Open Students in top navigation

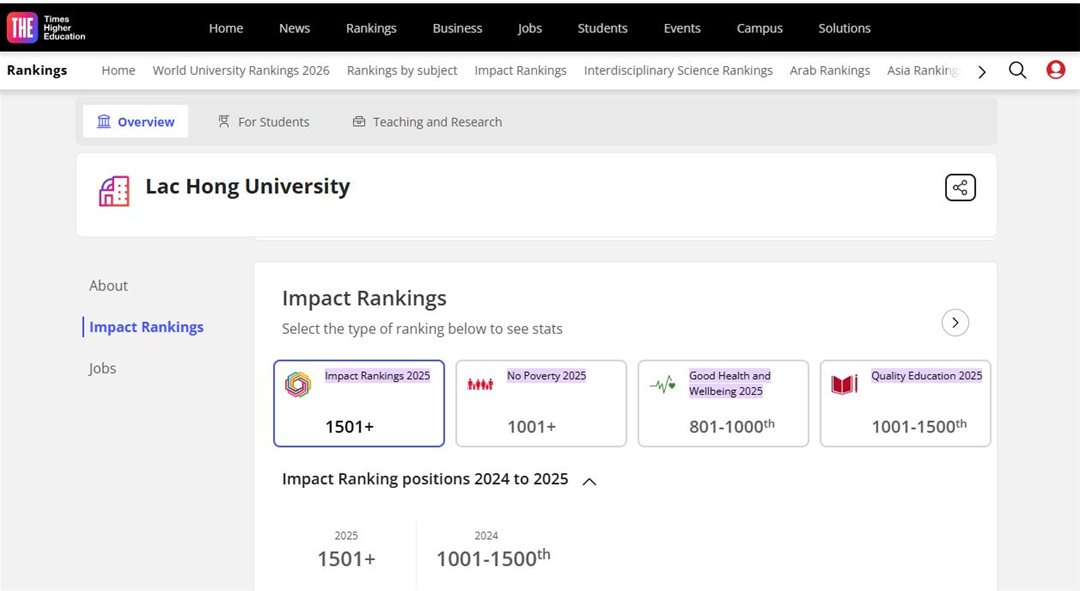pyautogui.click(x=603, y=28)
